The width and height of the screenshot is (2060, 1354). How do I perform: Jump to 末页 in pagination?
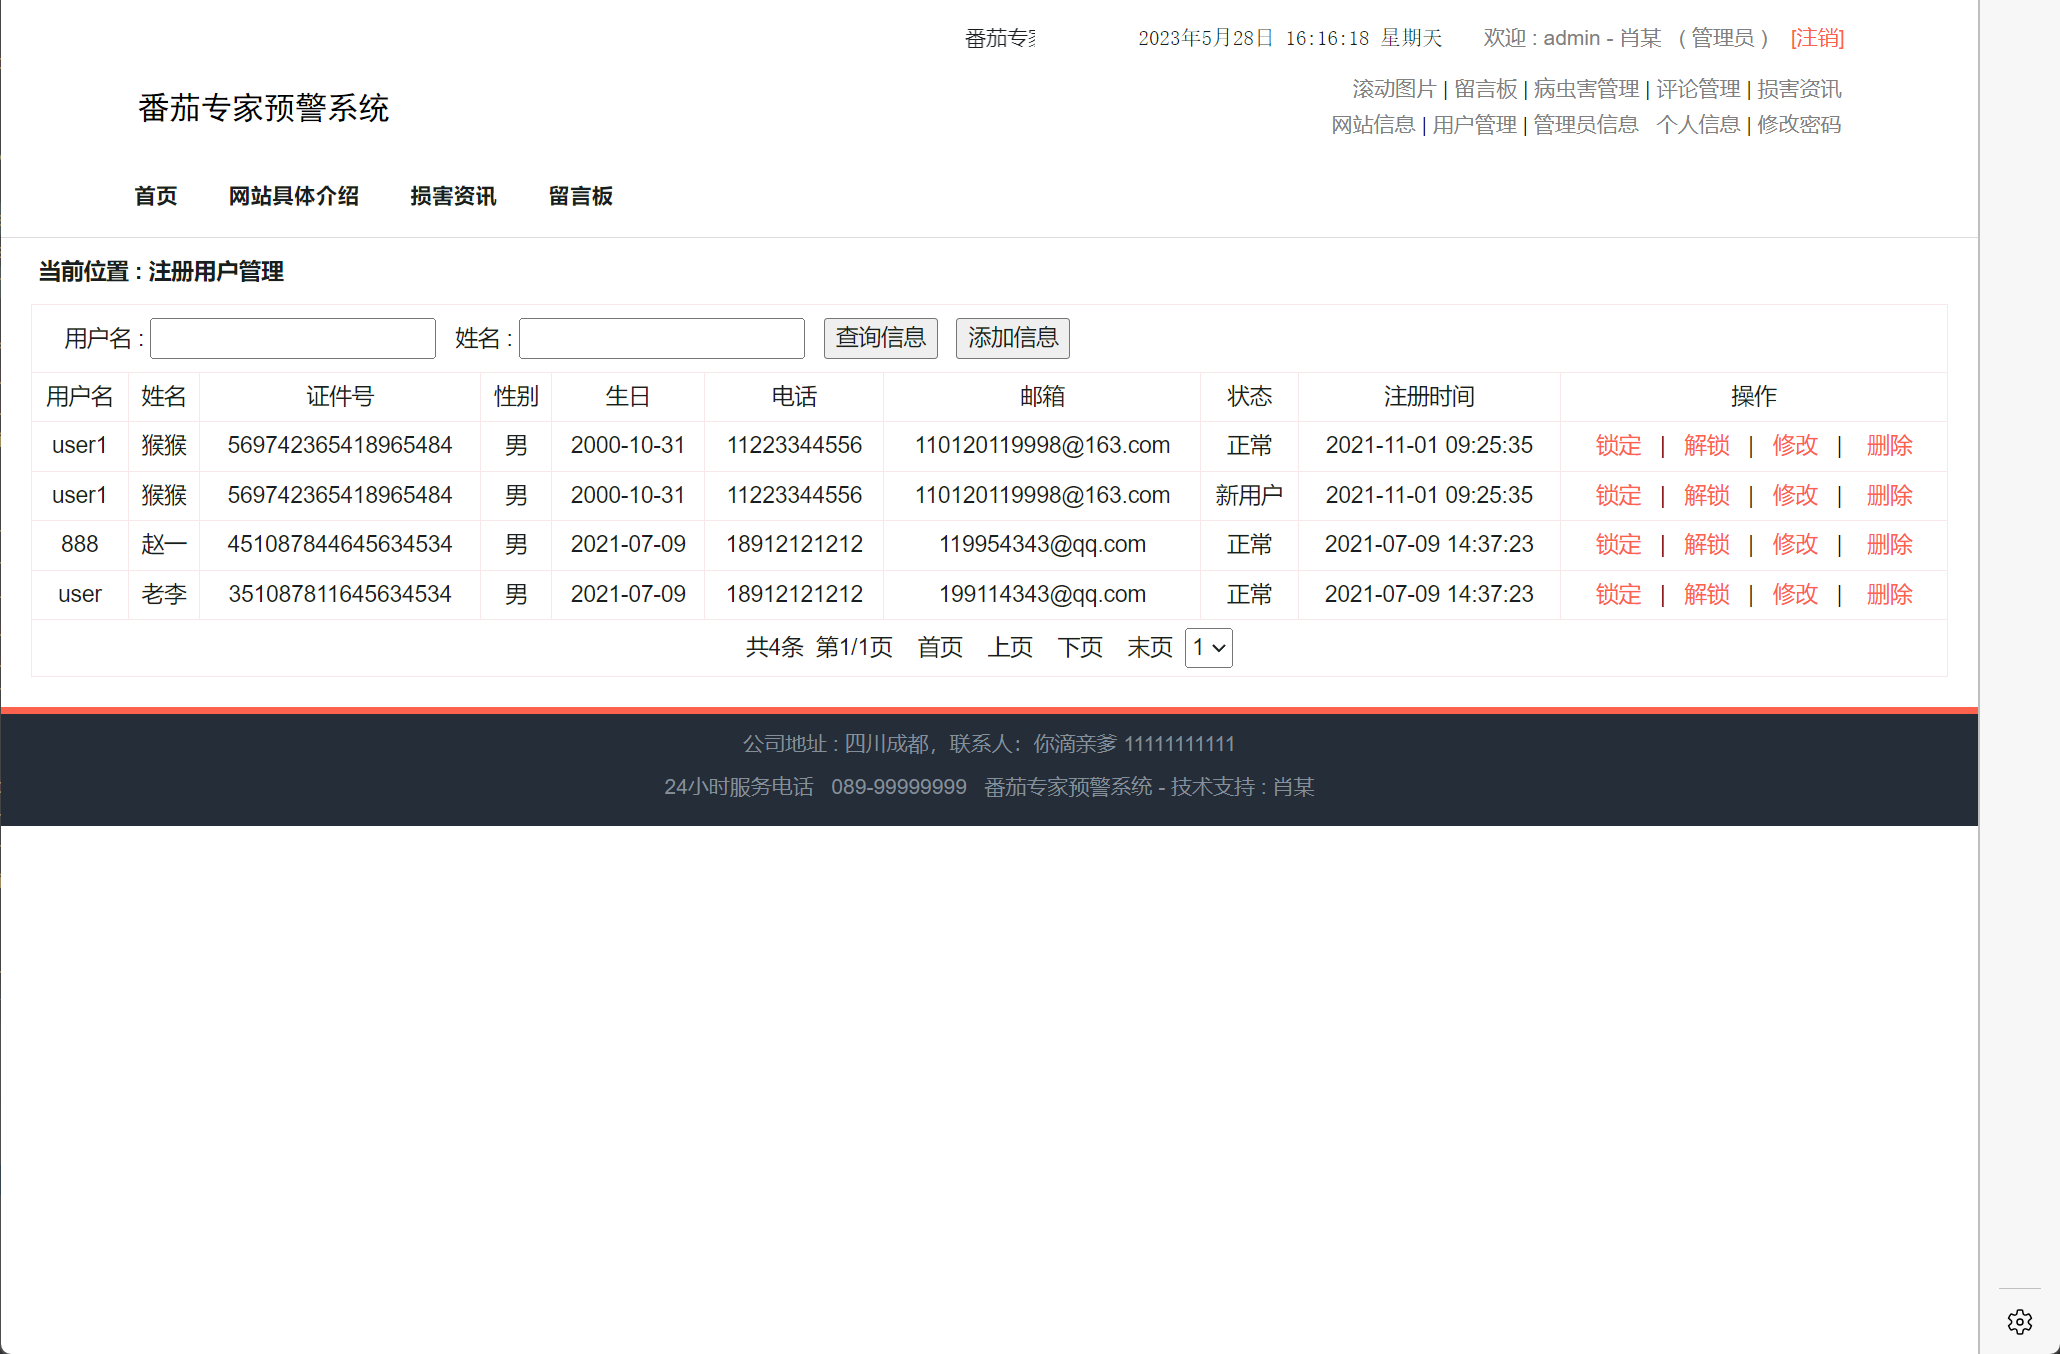(x=1149, y=648)
